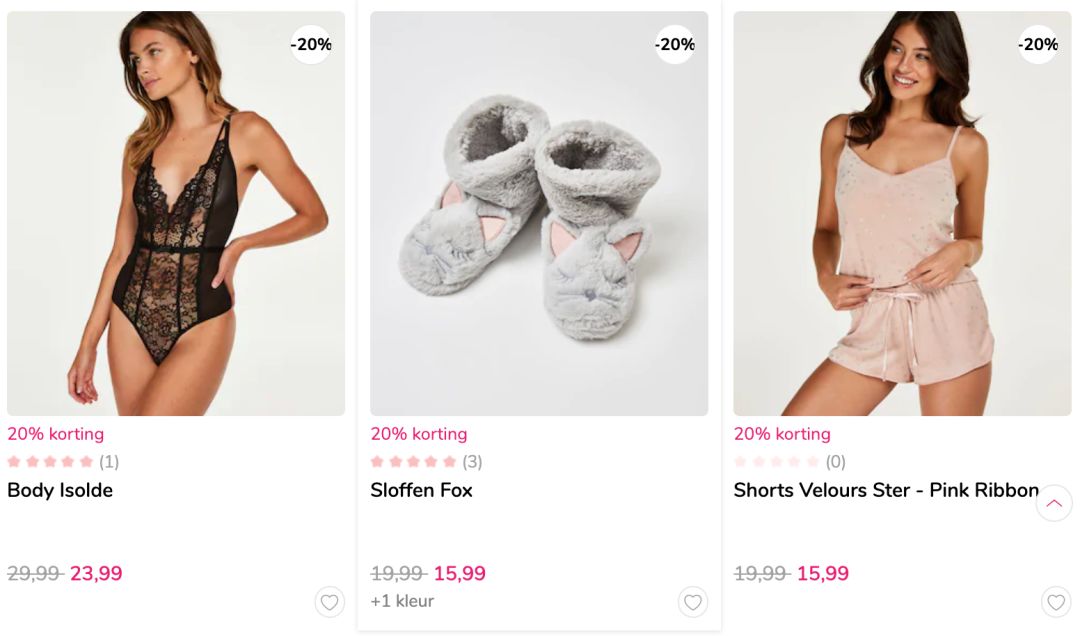Click the scroll-to-top arrow button
1080x636 pixels.
[1053, 503]
